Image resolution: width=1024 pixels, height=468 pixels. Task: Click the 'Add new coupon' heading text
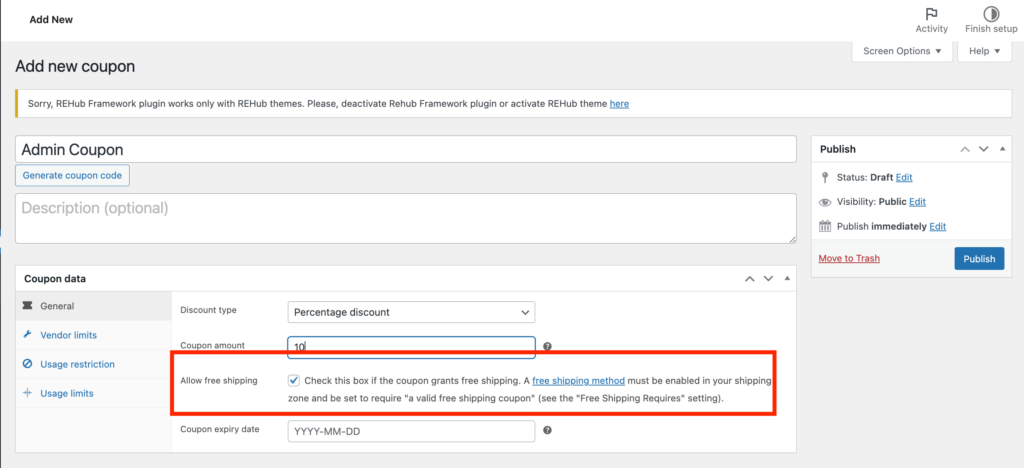click(75, 67)
